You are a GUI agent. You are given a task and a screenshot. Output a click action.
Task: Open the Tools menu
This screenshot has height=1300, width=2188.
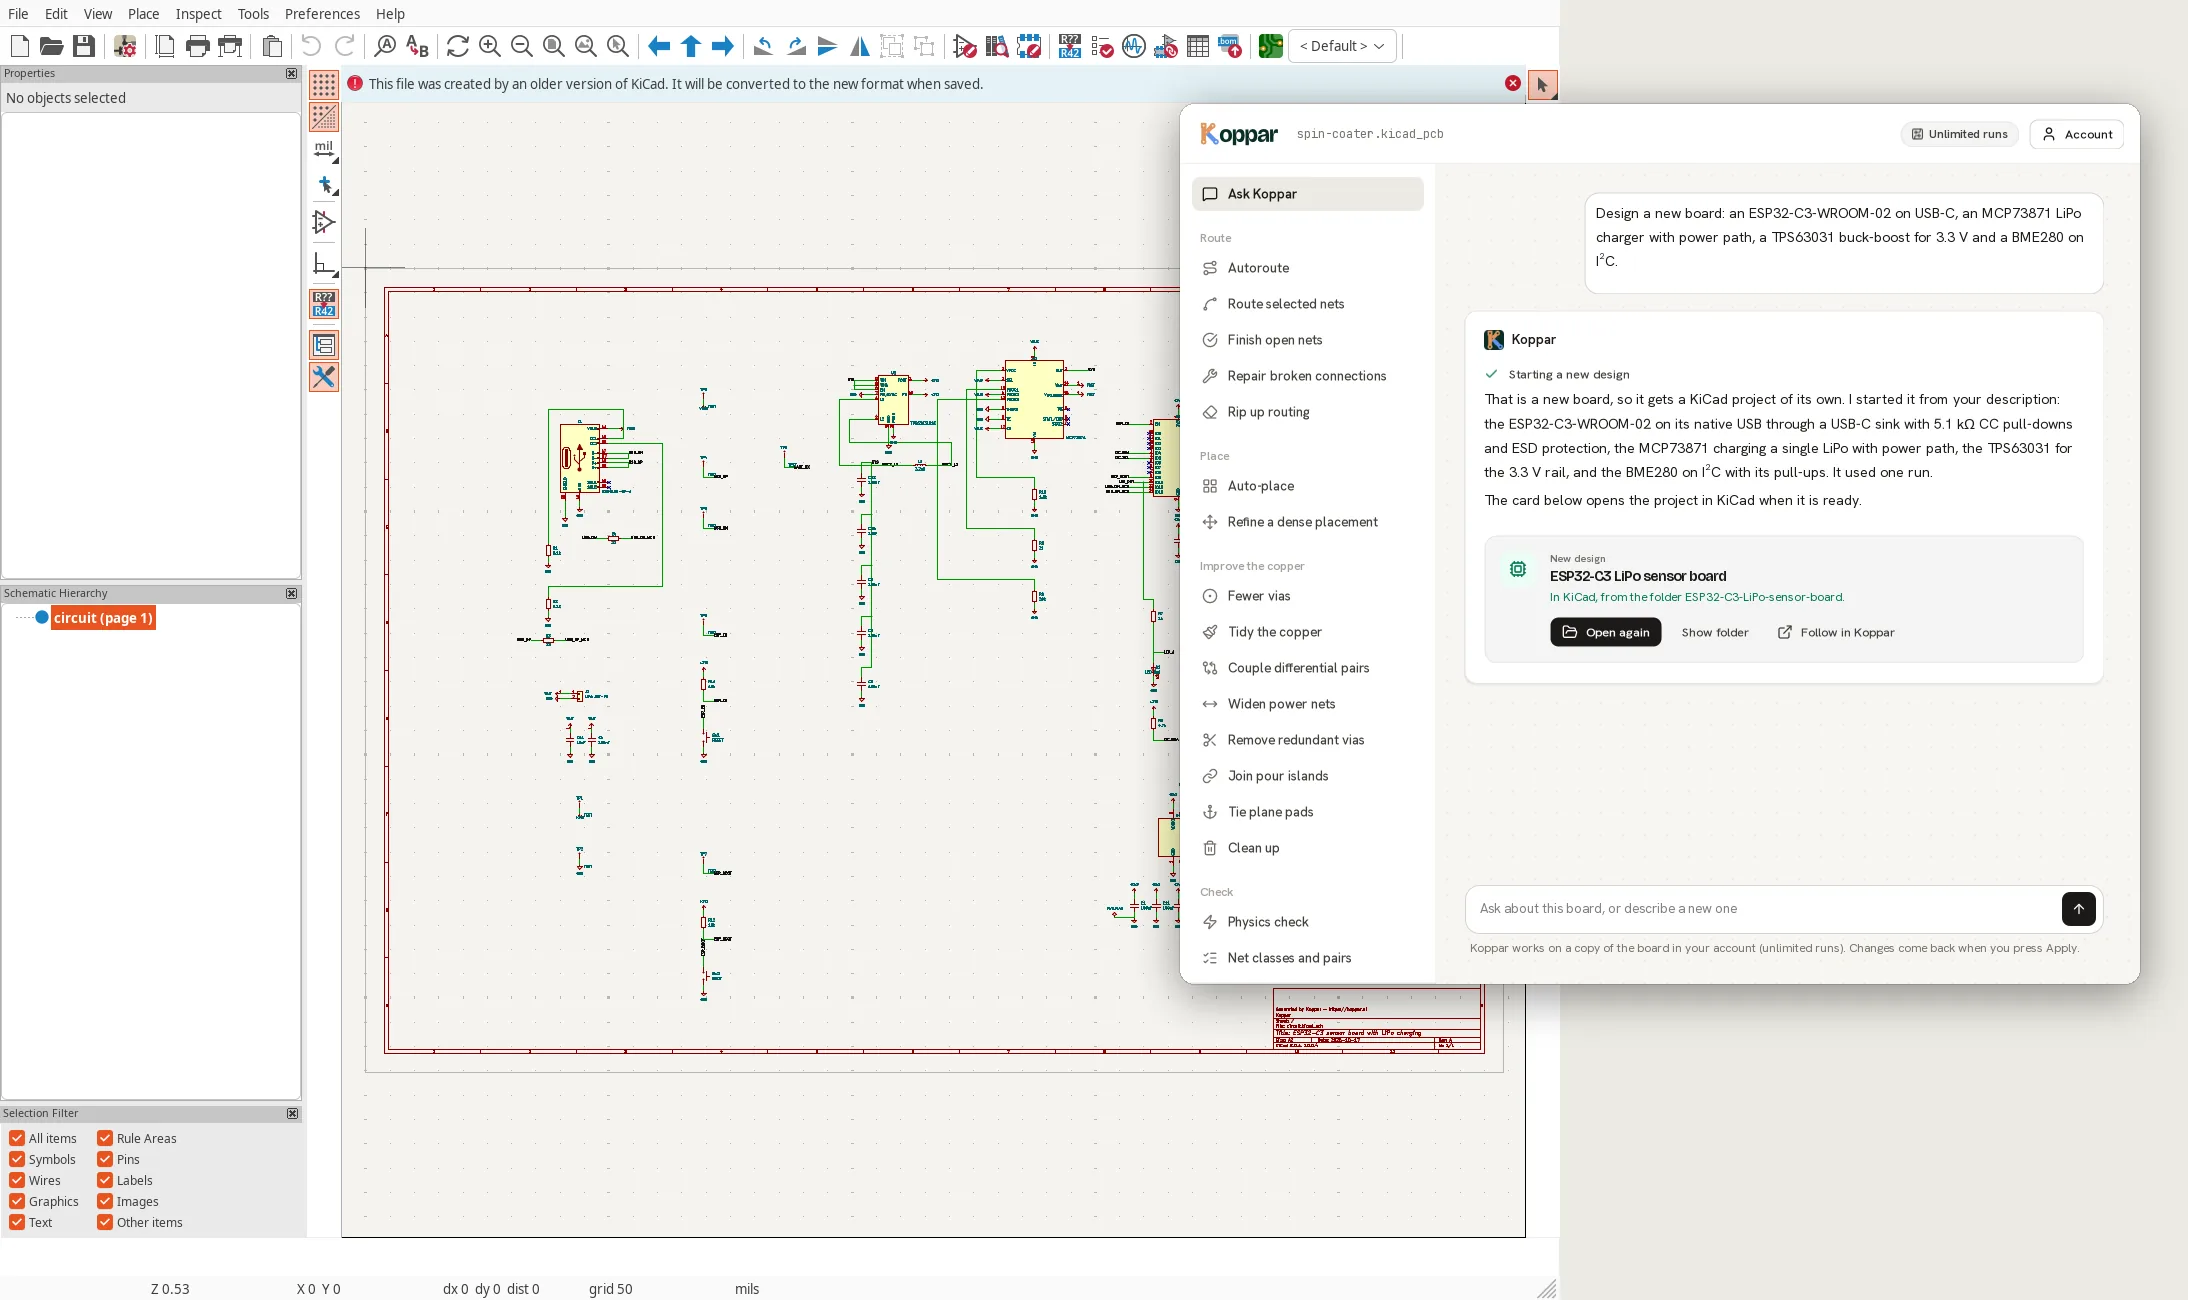tap(253, 14)
